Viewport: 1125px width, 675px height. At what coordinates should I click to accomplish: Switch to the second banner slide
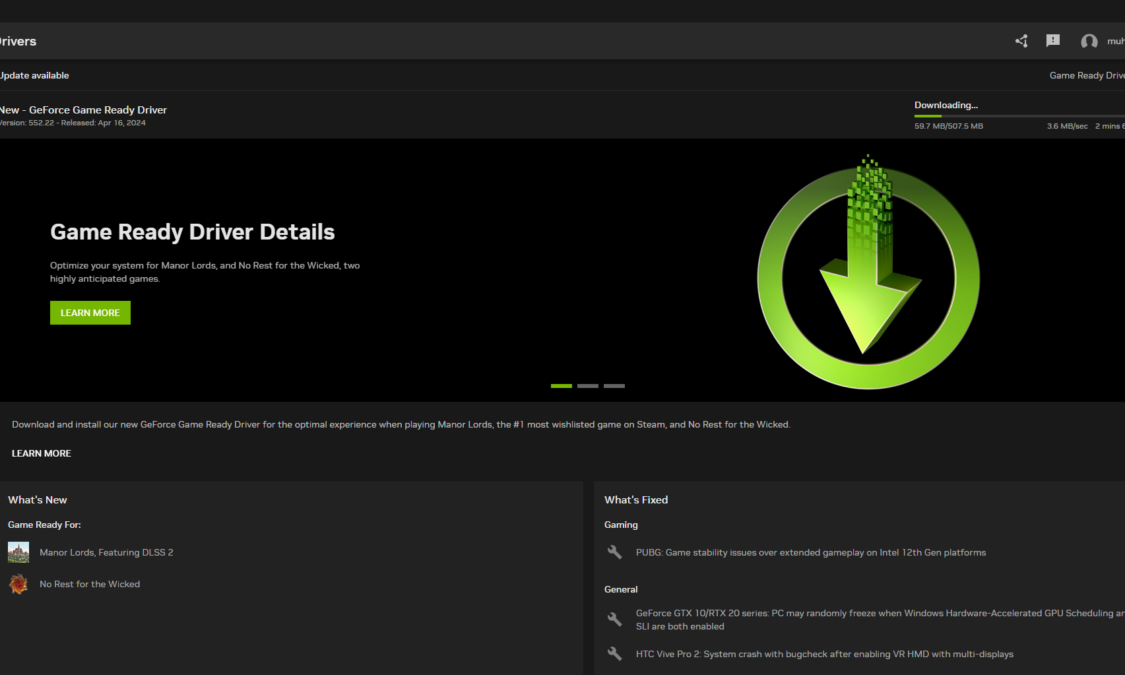tap(588, 386)
